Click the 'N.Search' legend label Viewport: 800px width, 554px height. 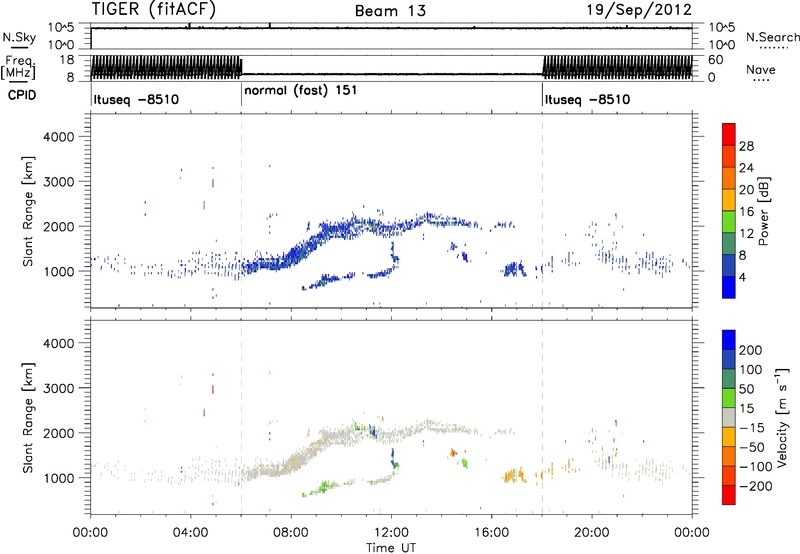pyautogui.click(x=772, y=37)
